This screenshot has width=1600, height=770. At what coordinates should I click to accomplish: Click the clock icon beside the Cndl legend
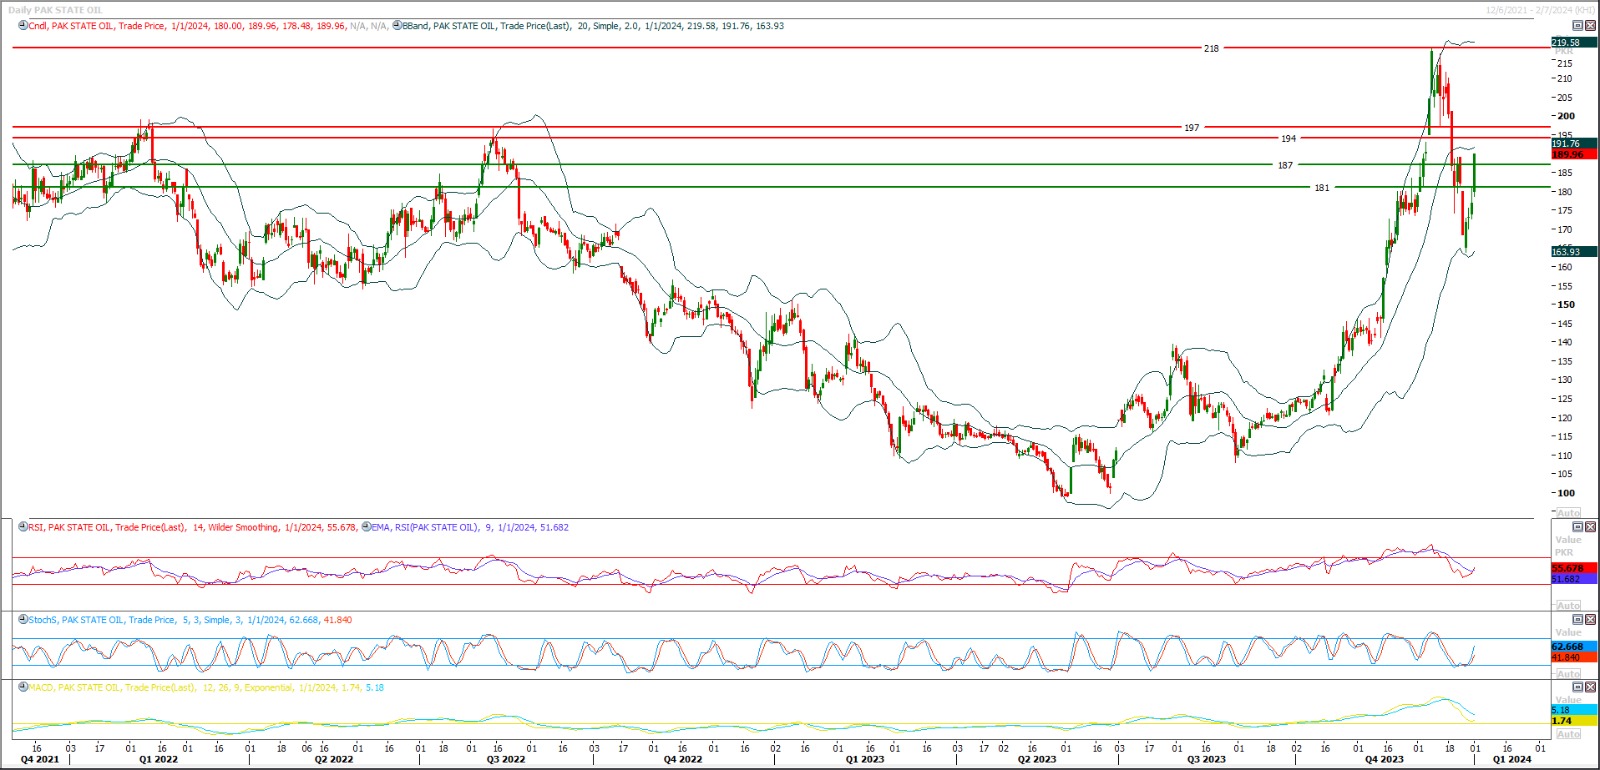[x=23, y=26]
